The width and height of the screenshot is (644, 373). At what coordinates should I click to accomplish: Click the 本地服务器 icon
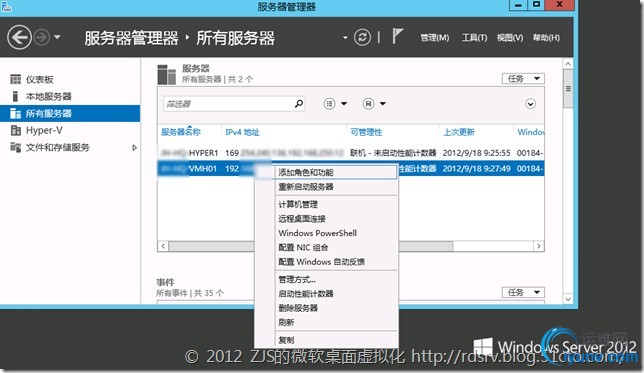point(15,96)
